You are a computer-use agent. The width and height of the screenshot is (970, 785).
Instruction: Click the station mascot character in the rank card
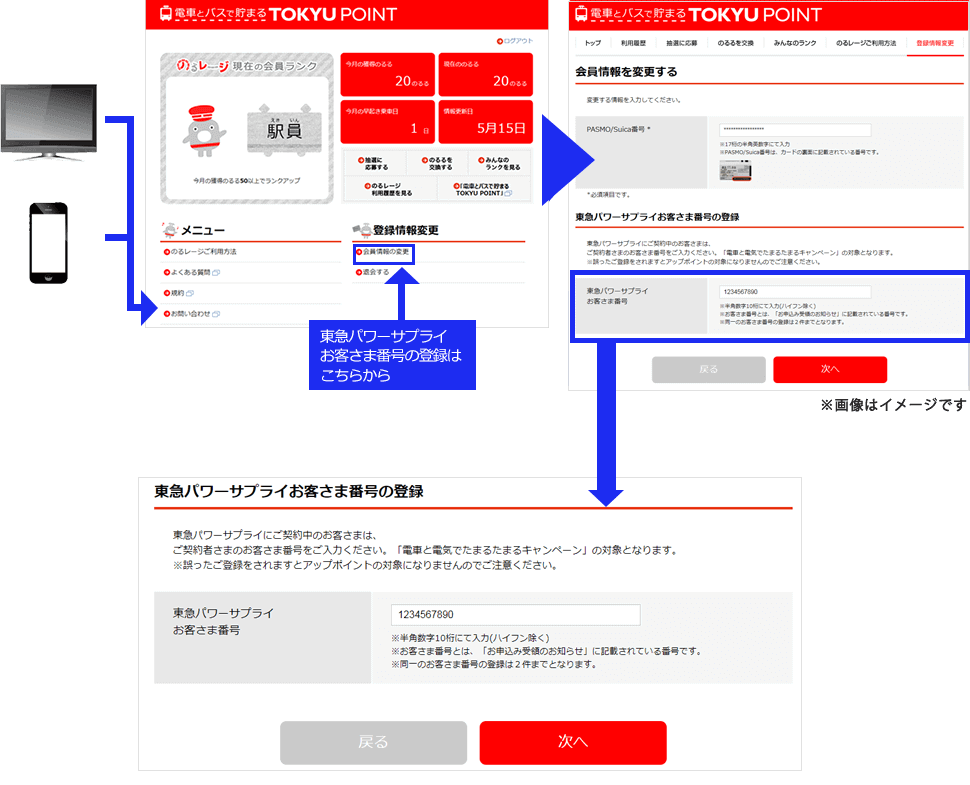click(204, 131)
